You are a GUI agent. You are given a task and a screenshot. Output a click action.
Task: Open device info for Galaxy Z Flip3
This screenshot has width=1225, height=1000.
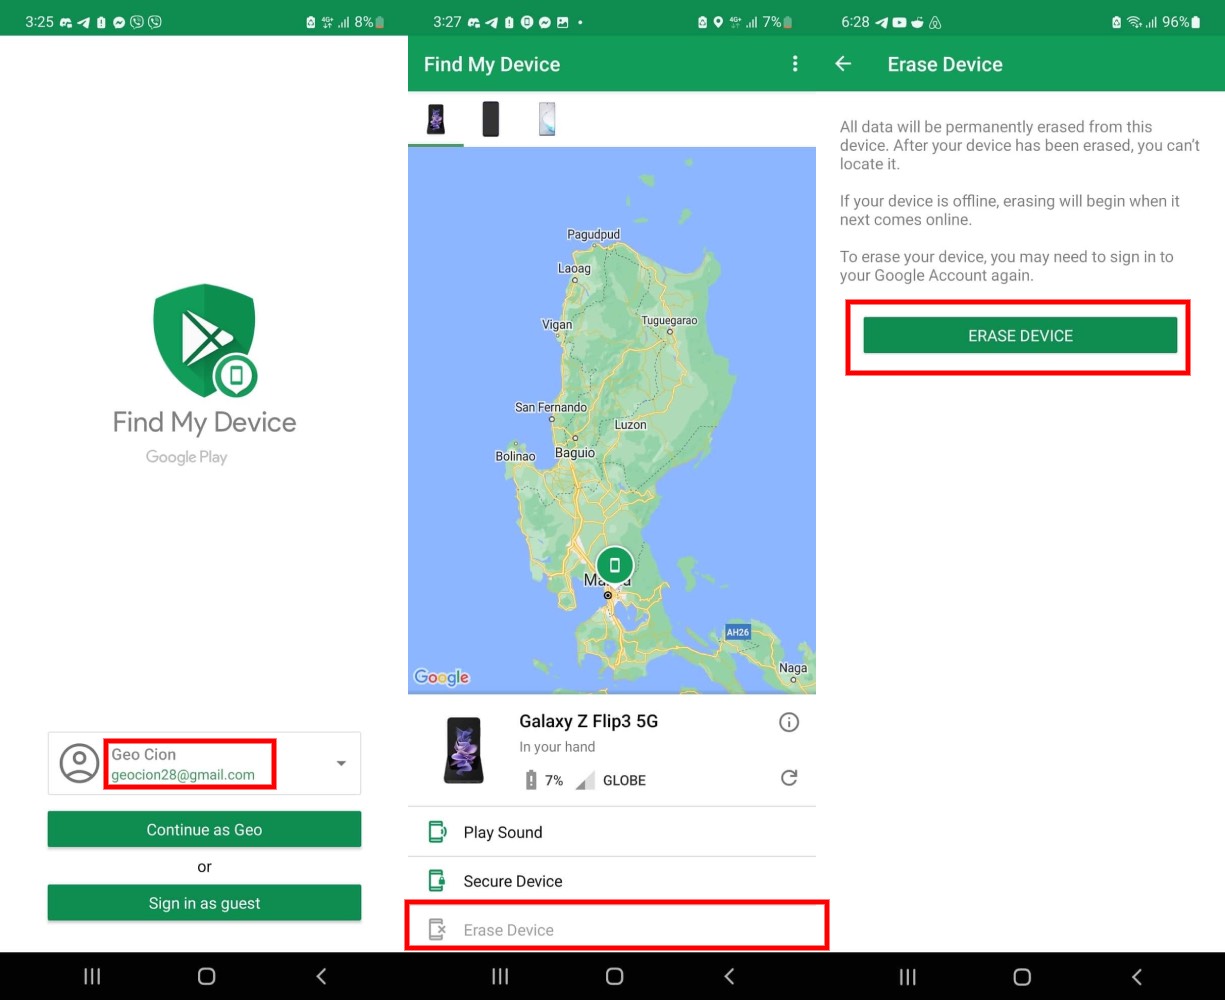(x=789, y=722)
